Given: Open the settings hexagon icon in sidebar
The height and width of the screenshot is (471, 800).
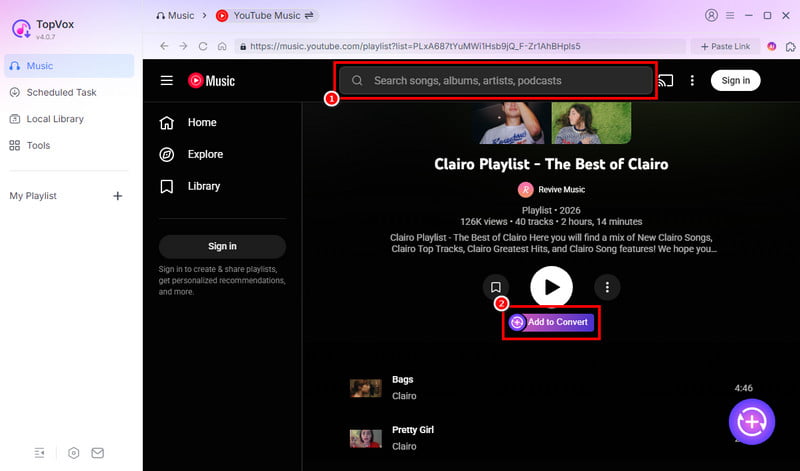Looking at the screenshot, I should pyautogui.click(x=74, y=453).
